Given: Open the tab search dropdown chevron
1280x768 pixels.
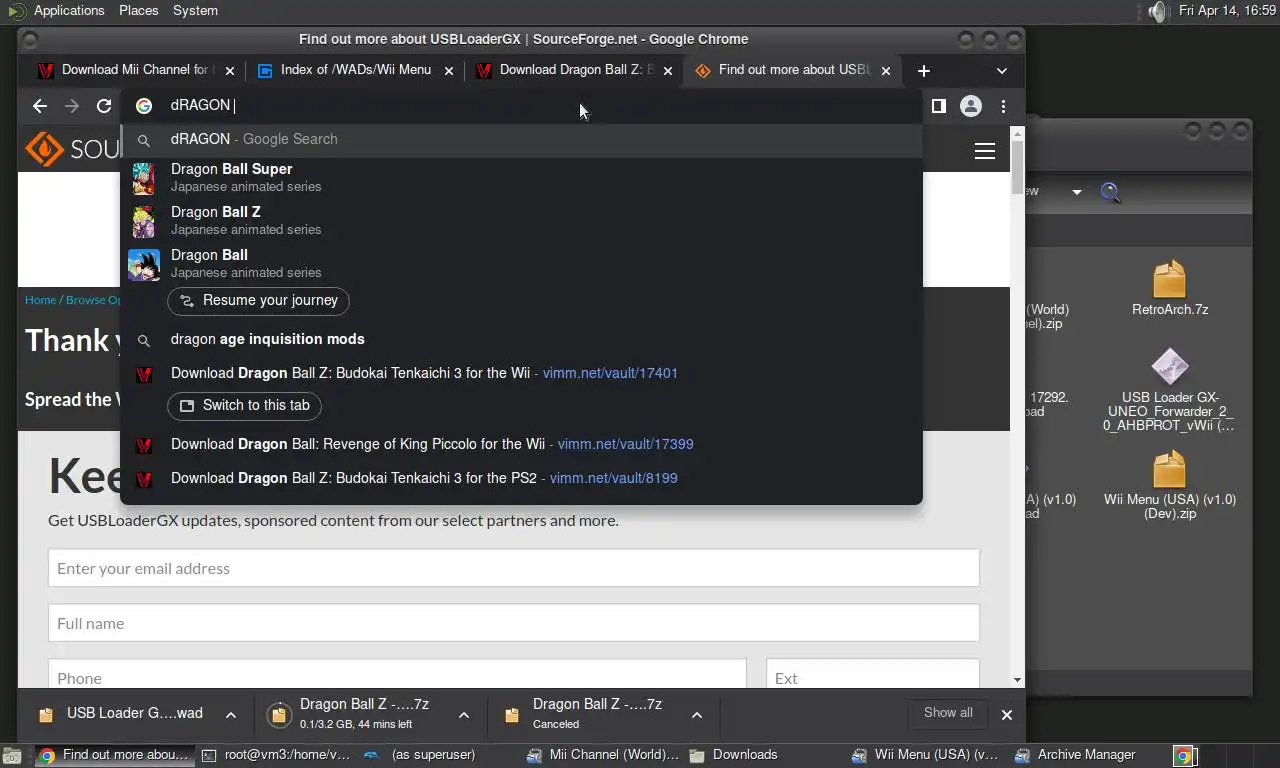Looking at the screenshot, I should [x=1001, y=71].
